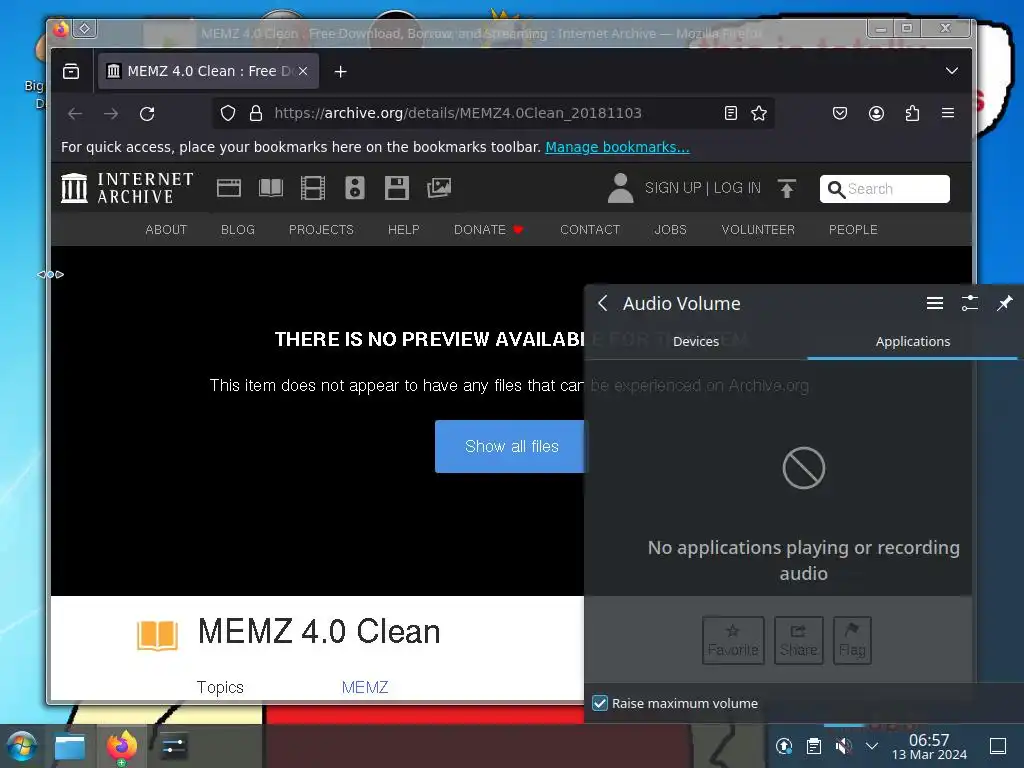Reload the archive.org page

coord(147,114)
